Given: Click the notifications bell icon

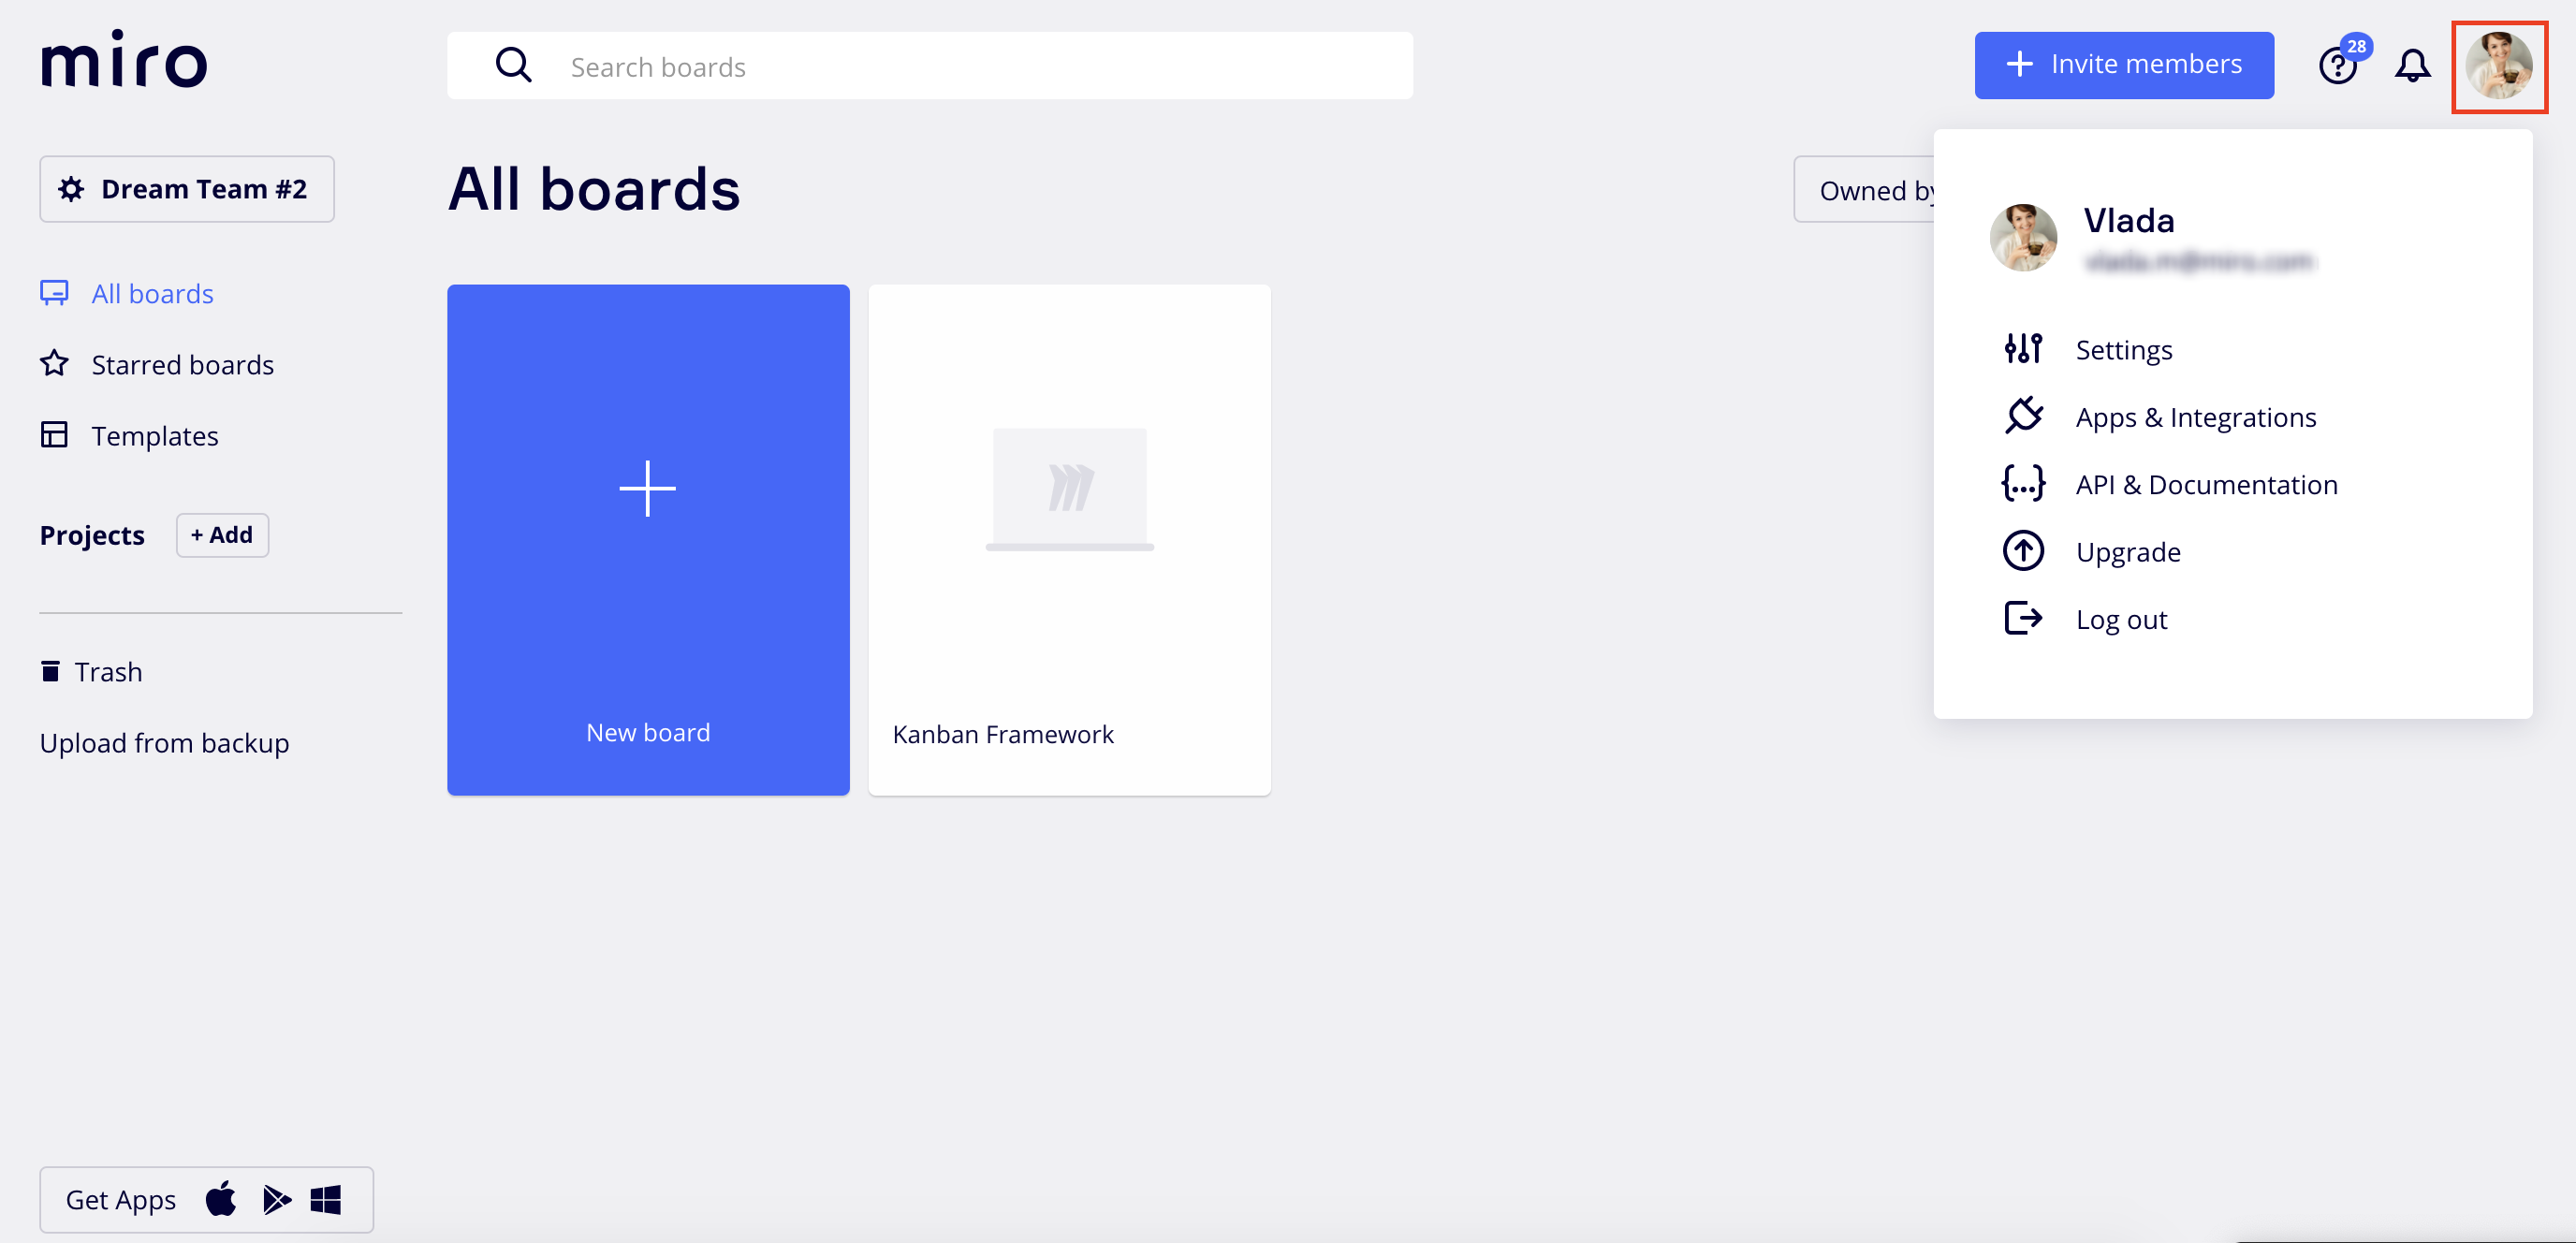Looking at the screenshot, I should point(2411,66).
